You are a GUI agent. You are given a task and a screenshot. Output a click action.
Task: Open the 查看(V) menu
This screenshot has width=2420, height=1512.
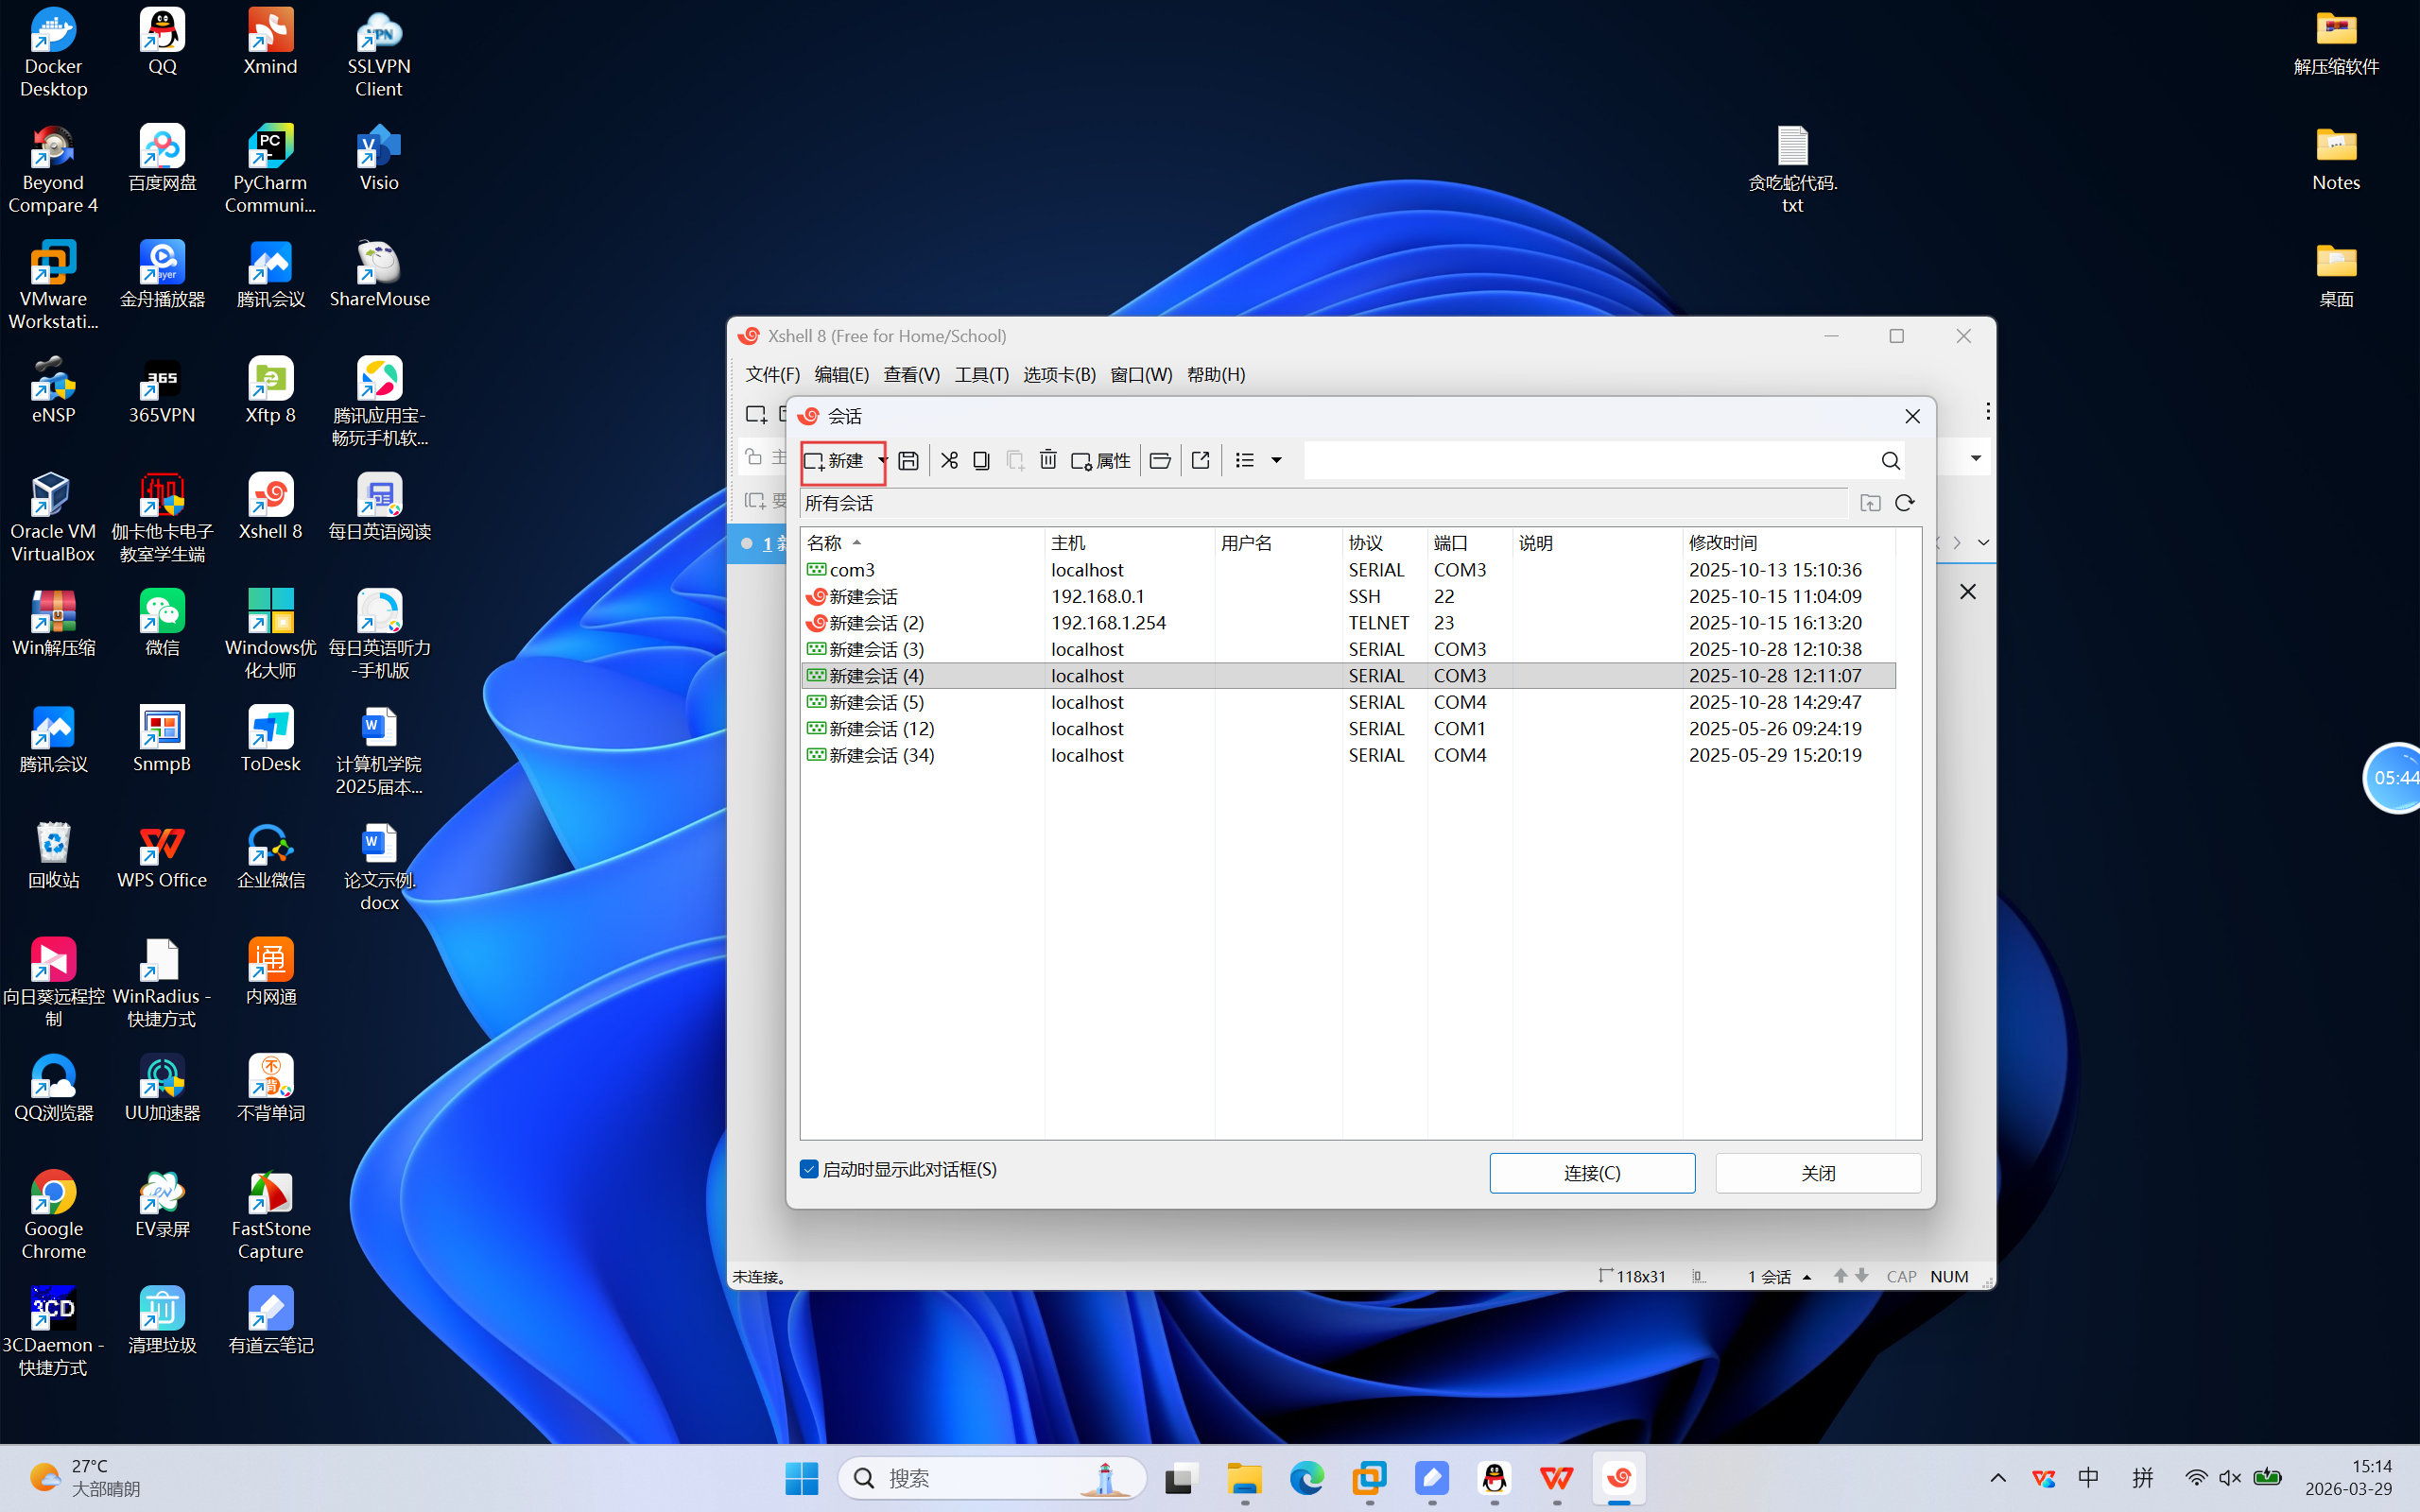pos(910,374)
